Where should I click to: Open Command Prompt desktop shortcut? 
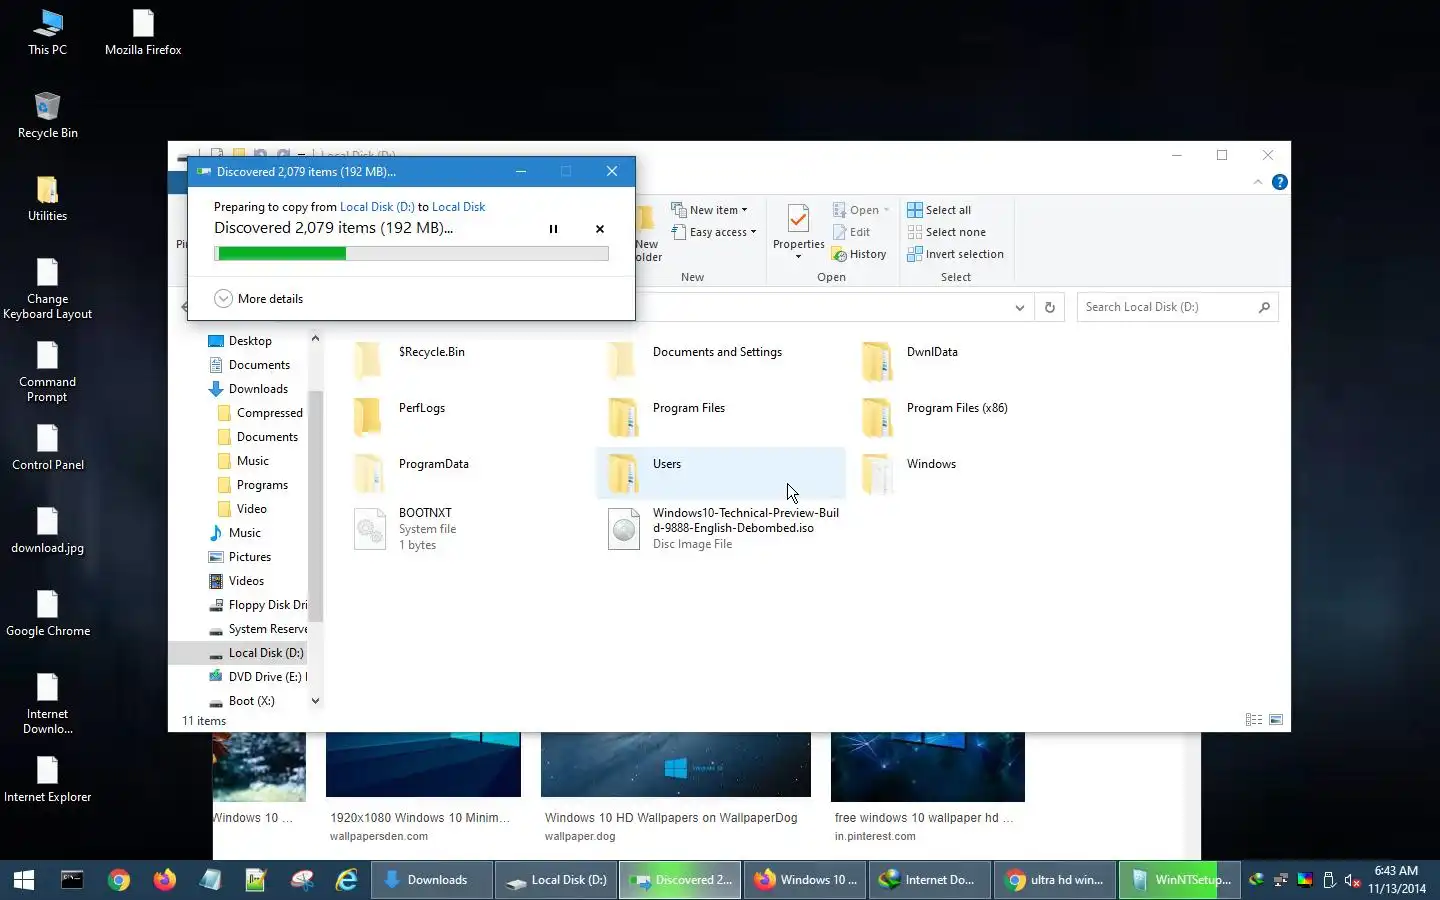point(47,371)
